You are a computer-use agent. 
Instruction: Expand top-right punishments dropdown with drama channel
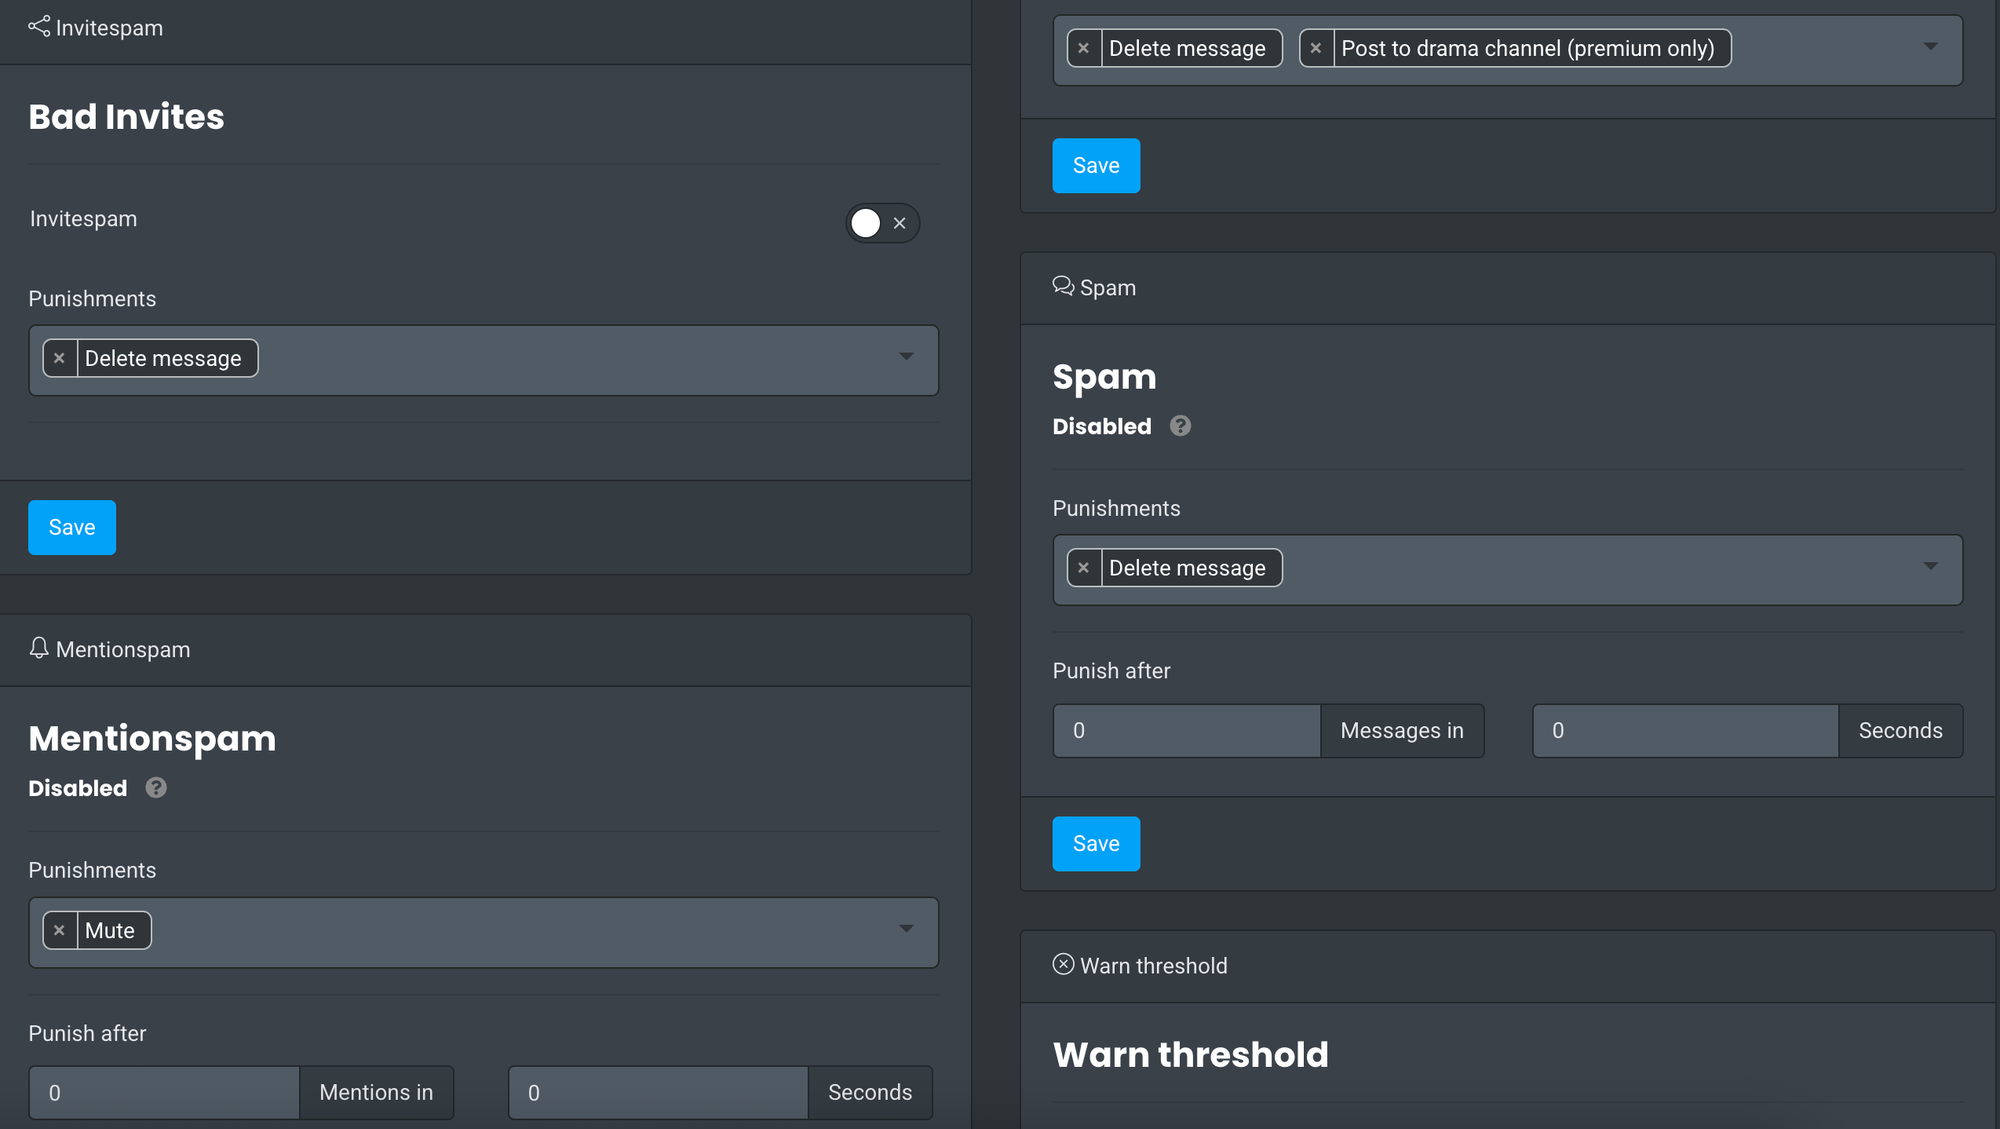tap(1930, 47)
